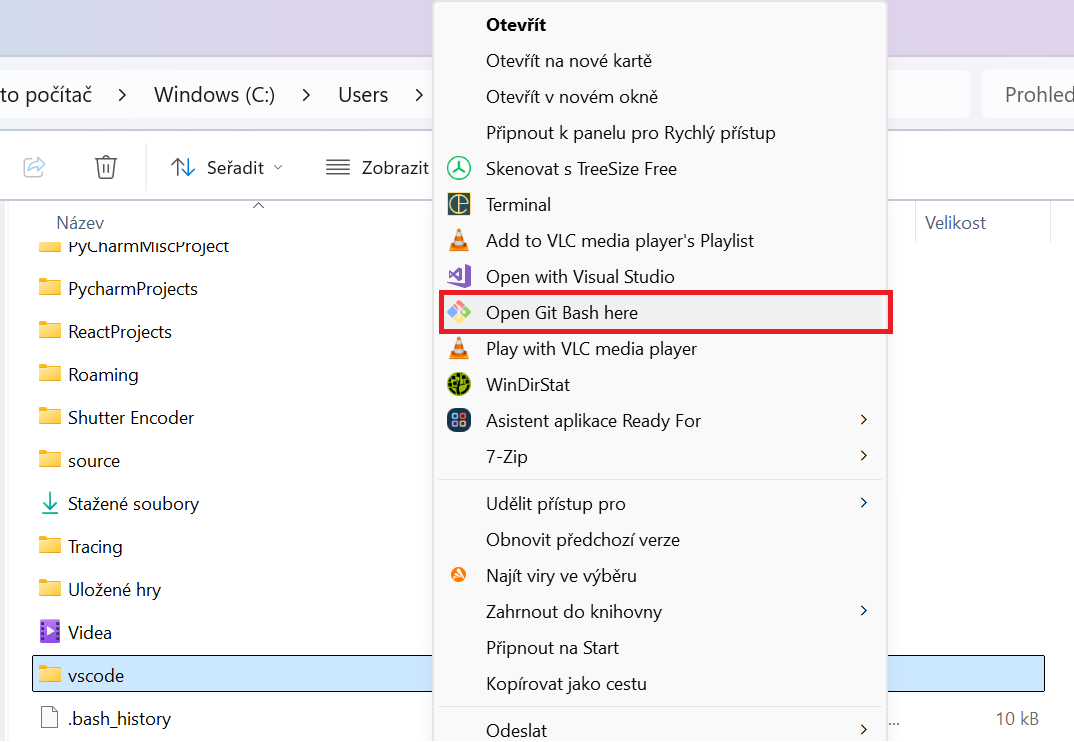
Task: Expand the Udělit přístup pro submenu
Action: pyautogui.click(x=863, y=503)
